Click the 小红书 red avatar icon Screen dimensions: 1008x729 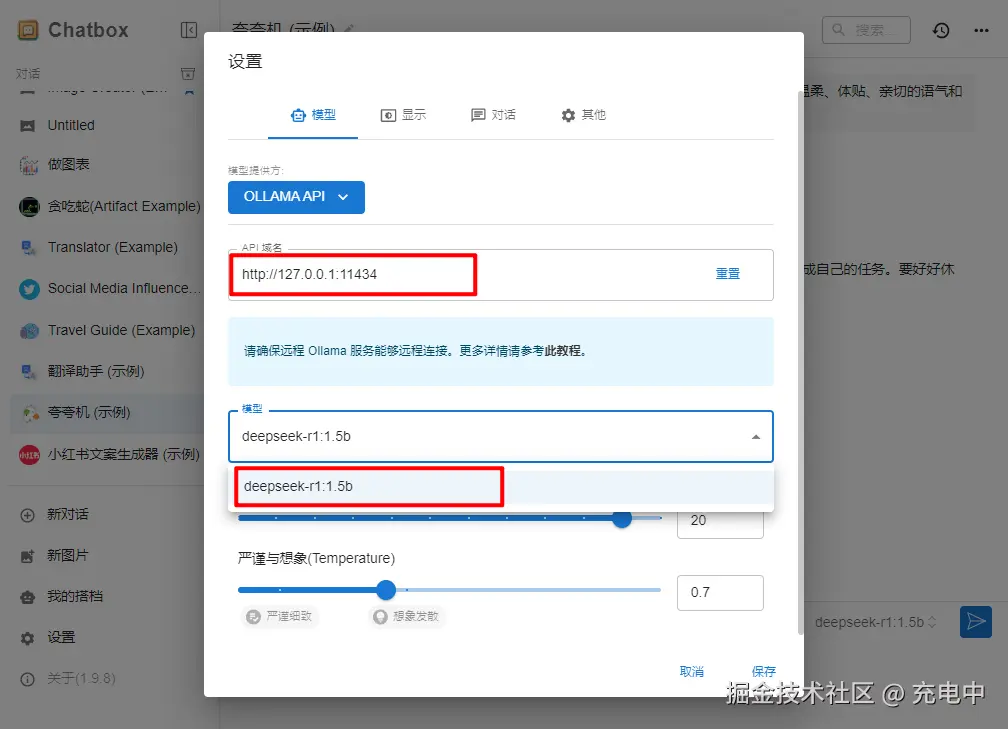29,455
